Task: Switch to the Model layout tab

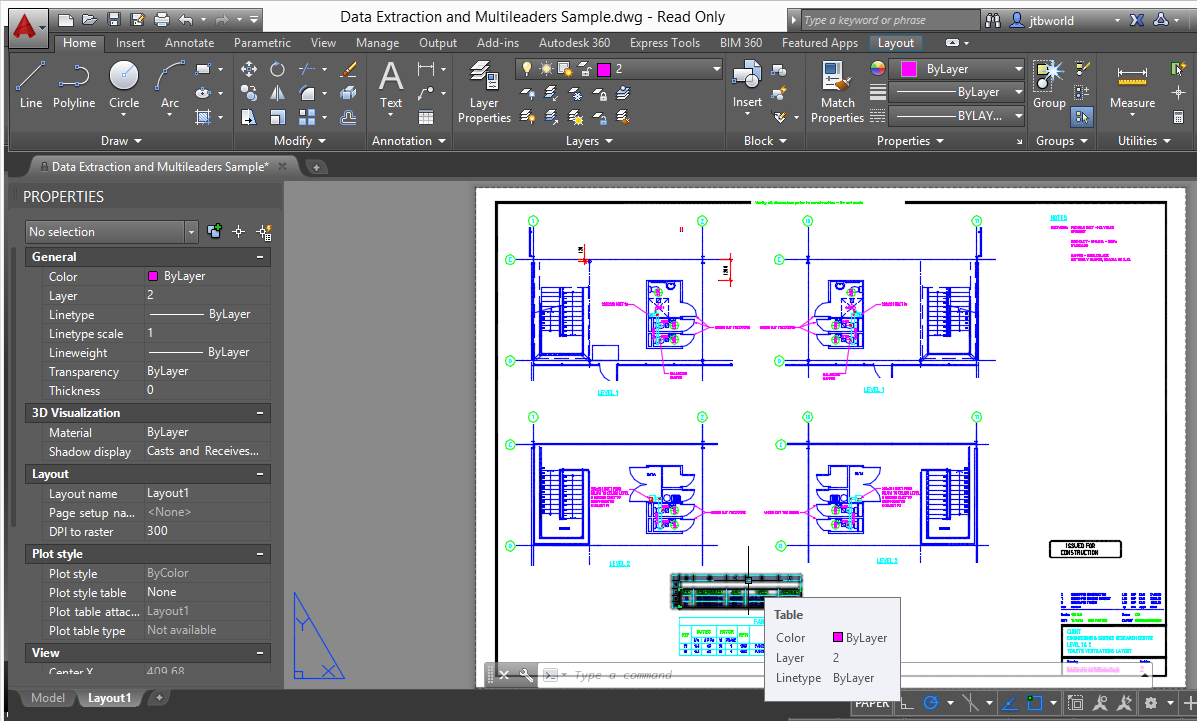Action: (47, 698)
